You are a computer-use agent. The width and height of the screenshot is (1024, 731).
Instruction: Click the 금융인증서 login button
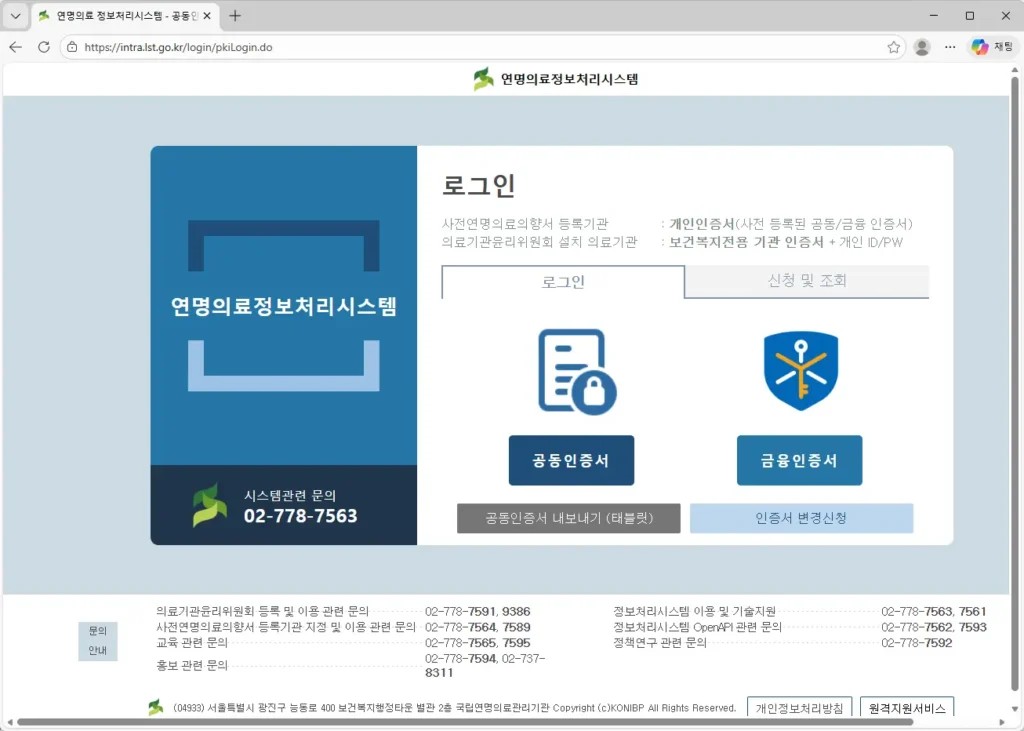800,460
